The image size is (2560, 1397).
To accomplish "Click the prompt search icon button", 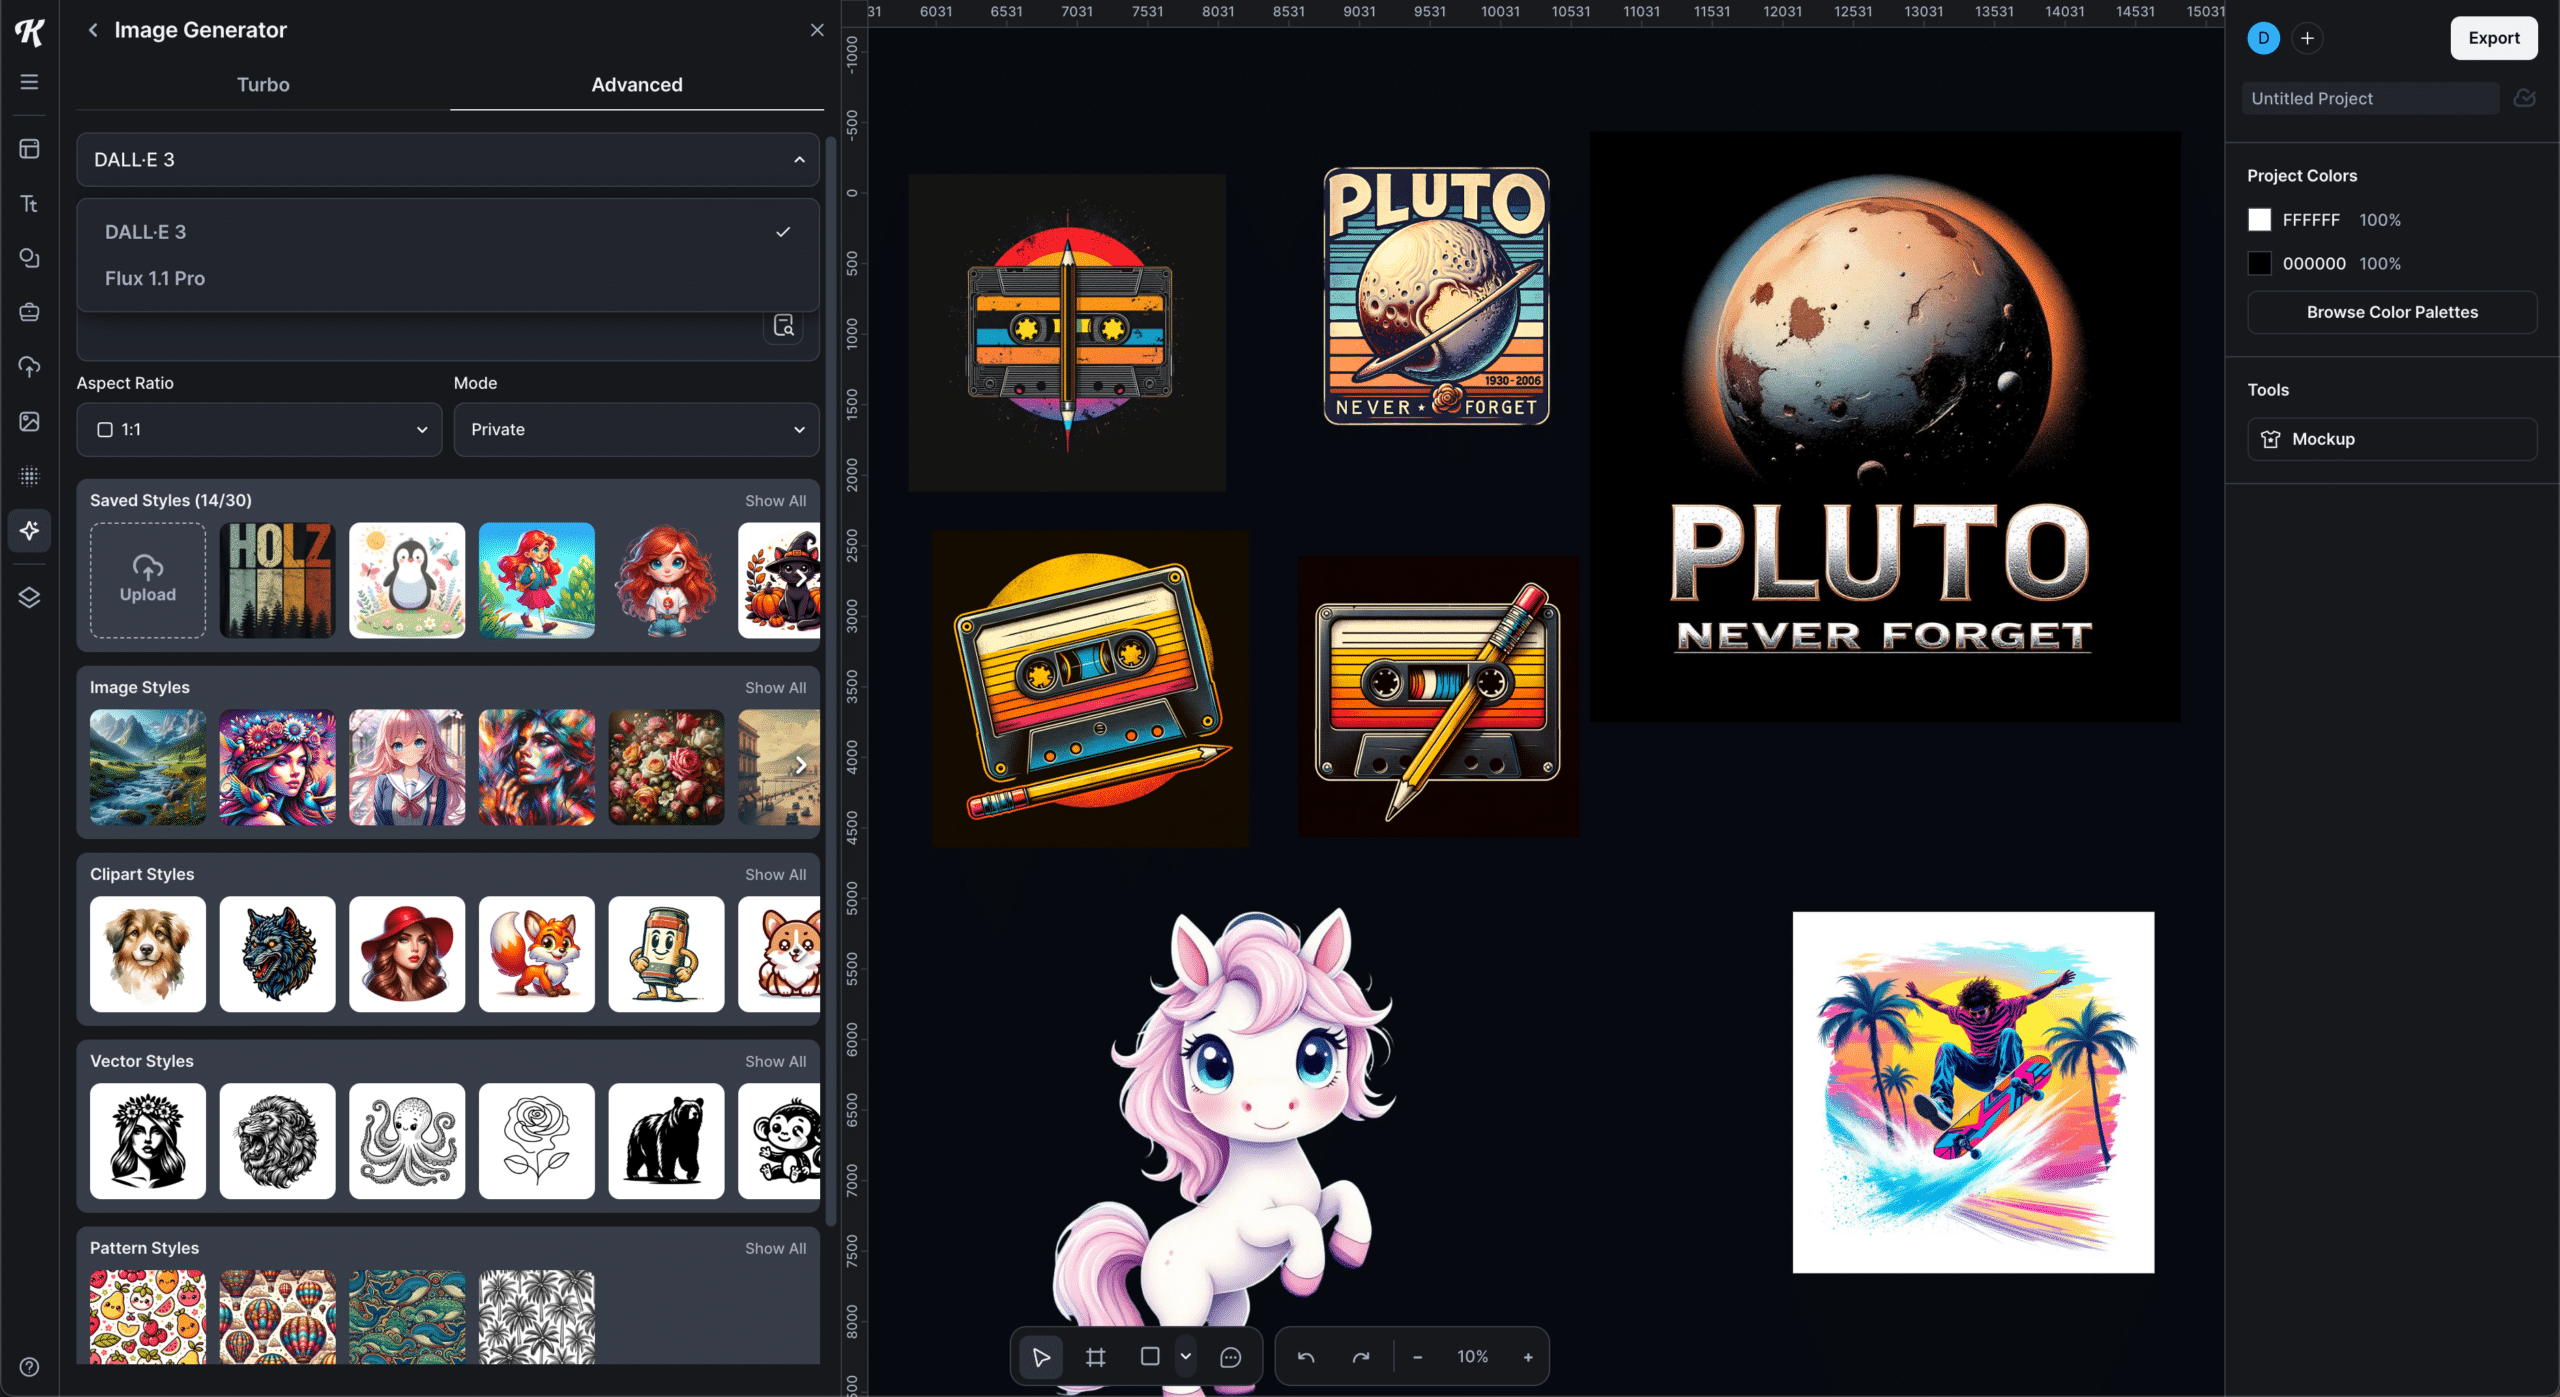I will (x=784, y=325).
